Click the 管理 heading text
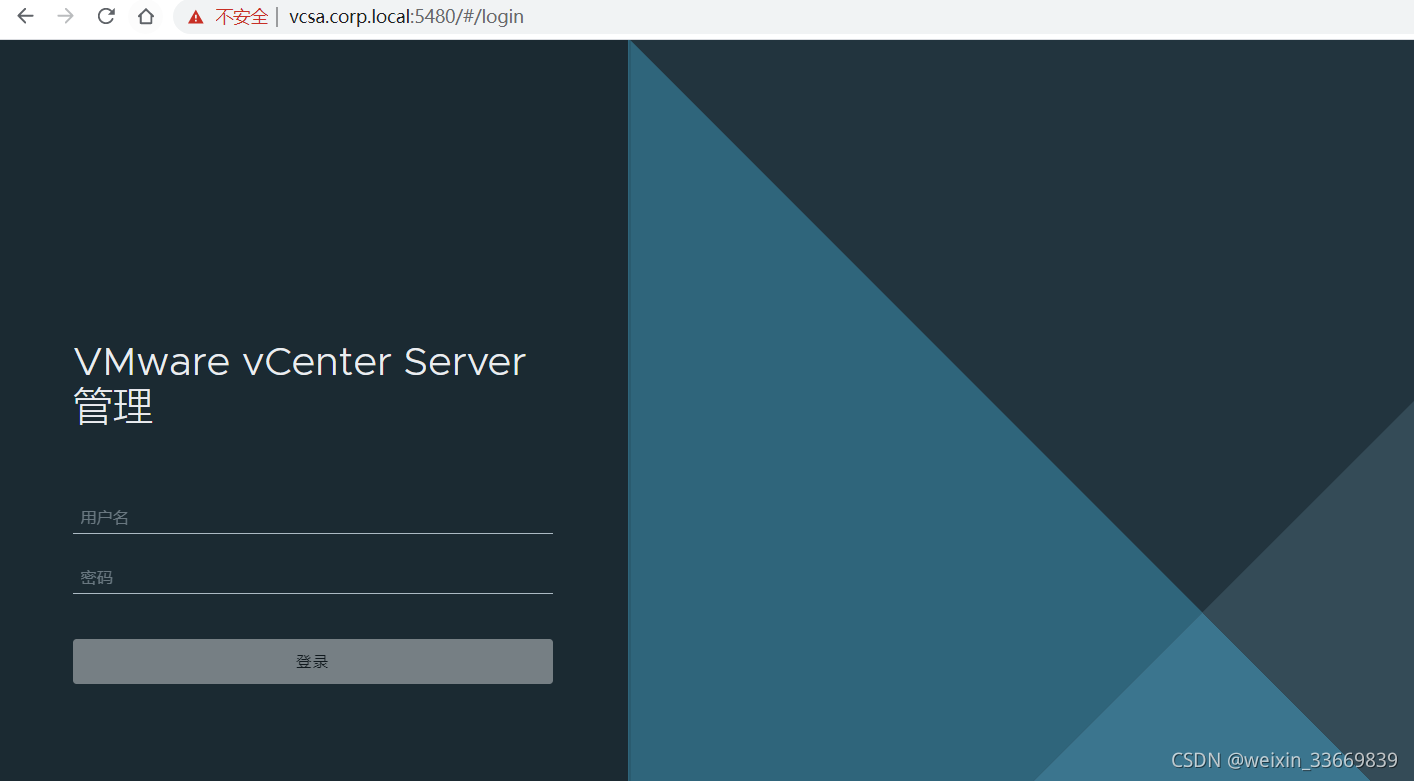This screenshot has width=1414, height=781. point(114,407)
